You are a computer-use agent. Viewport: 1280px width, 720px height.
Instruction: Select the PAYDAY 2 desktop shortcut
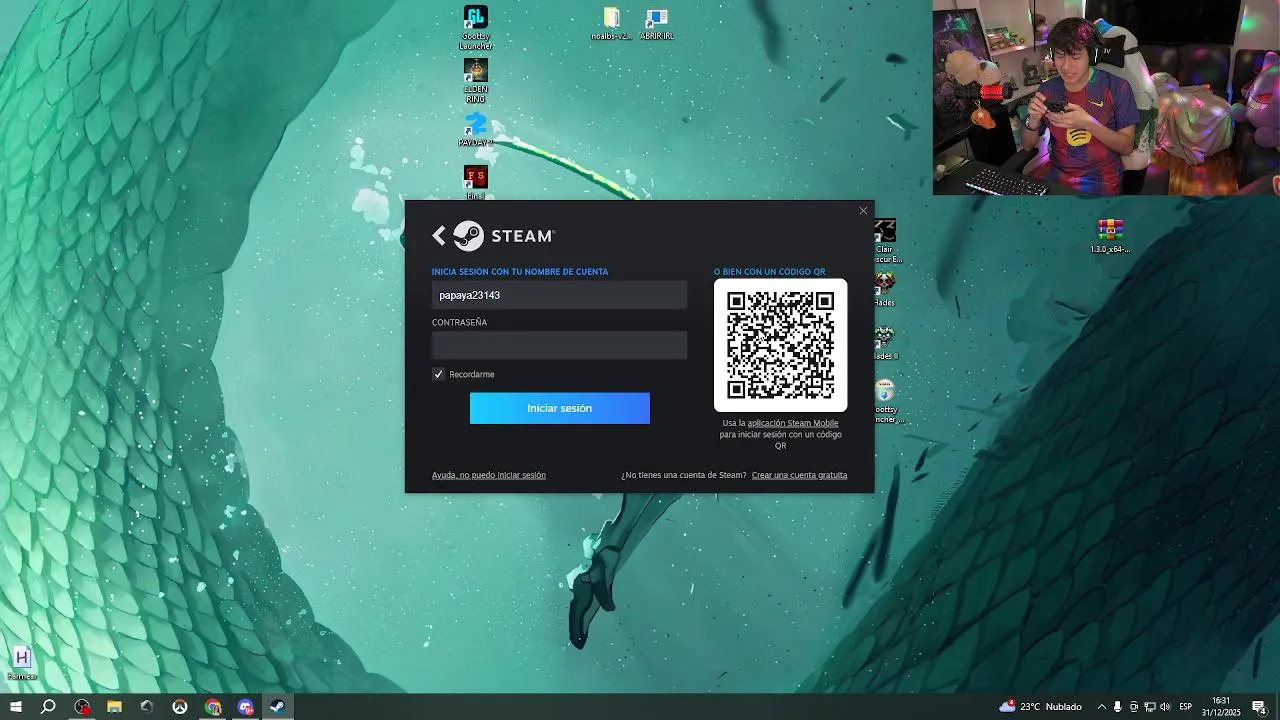tap(476, 130)
